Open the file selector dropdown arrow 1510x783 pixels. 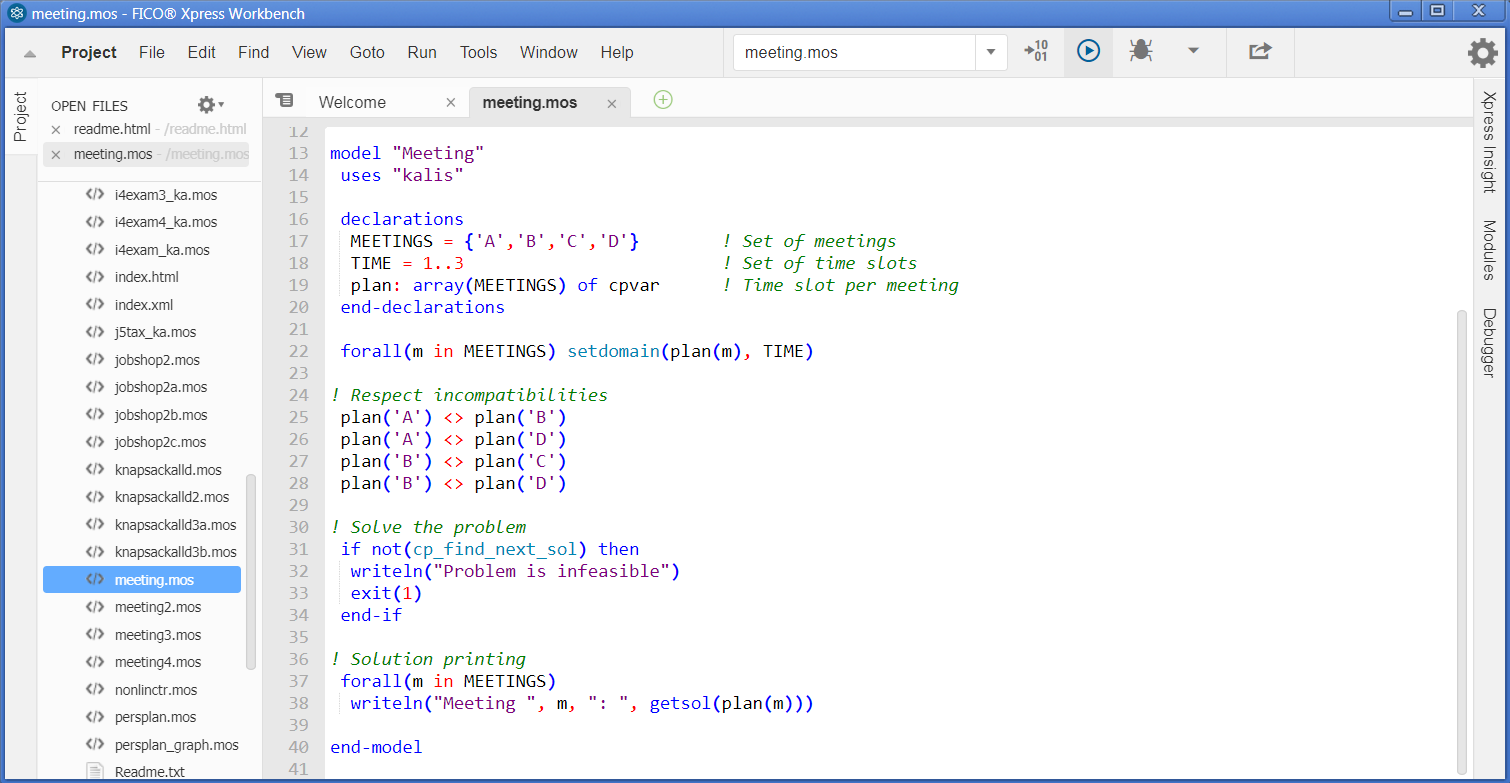point(991,52)
